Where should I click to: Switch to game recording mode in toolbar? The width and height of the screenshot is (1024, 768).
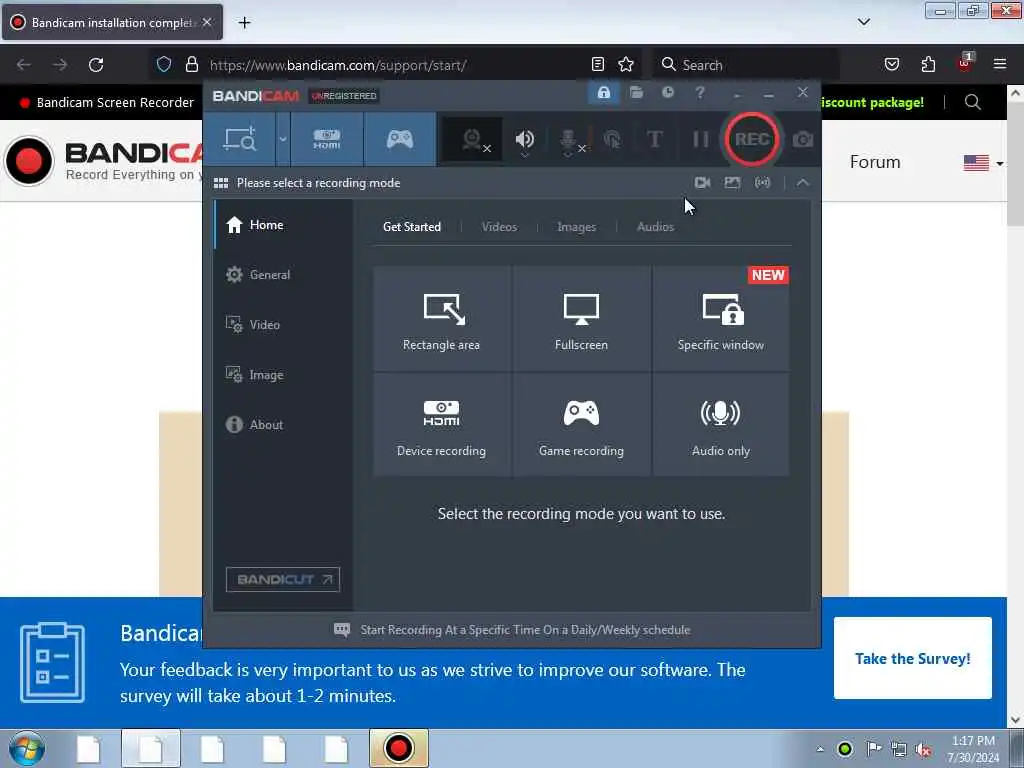[x=400, y=139]
